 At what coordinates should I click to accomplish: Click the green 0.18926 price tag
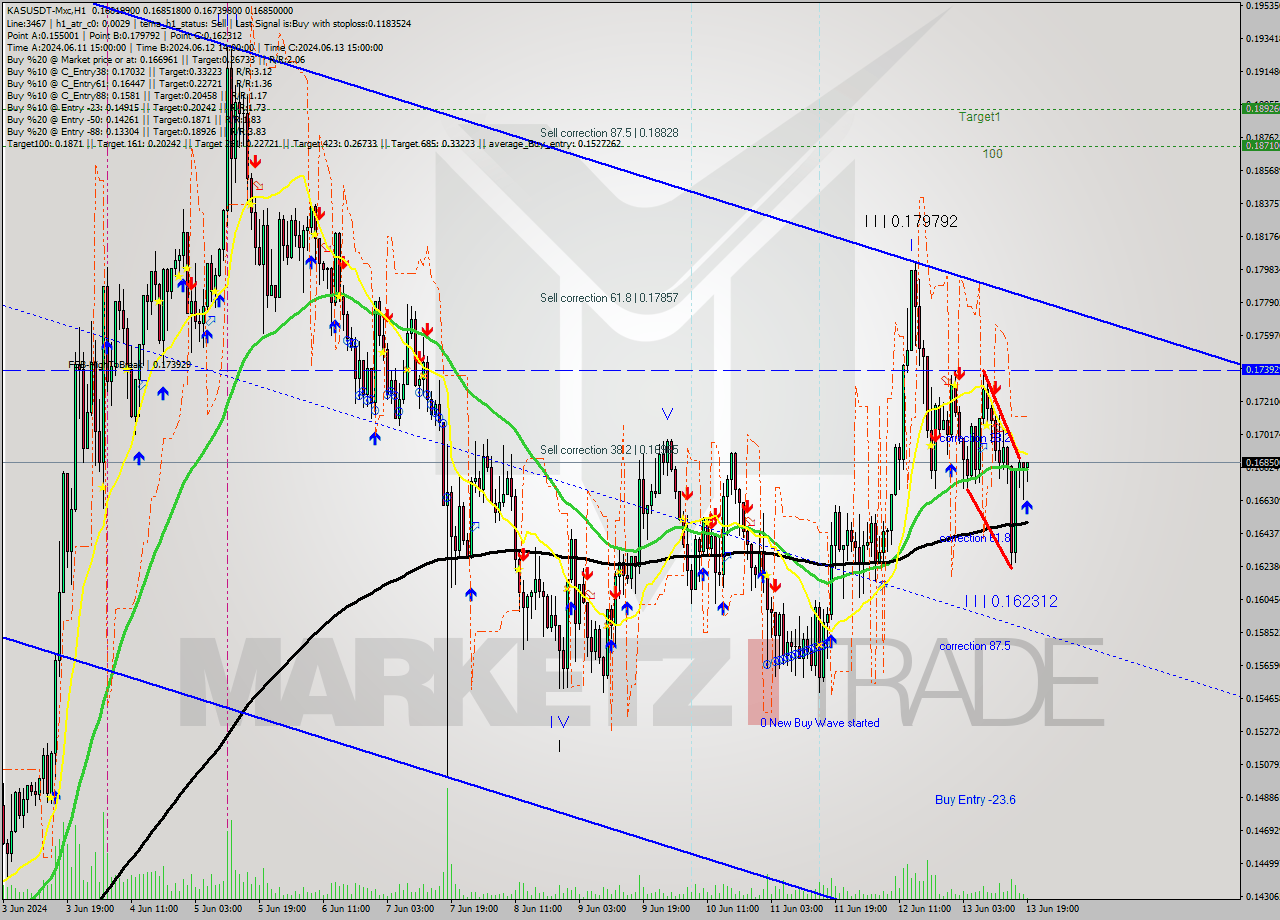(1260, 108)
